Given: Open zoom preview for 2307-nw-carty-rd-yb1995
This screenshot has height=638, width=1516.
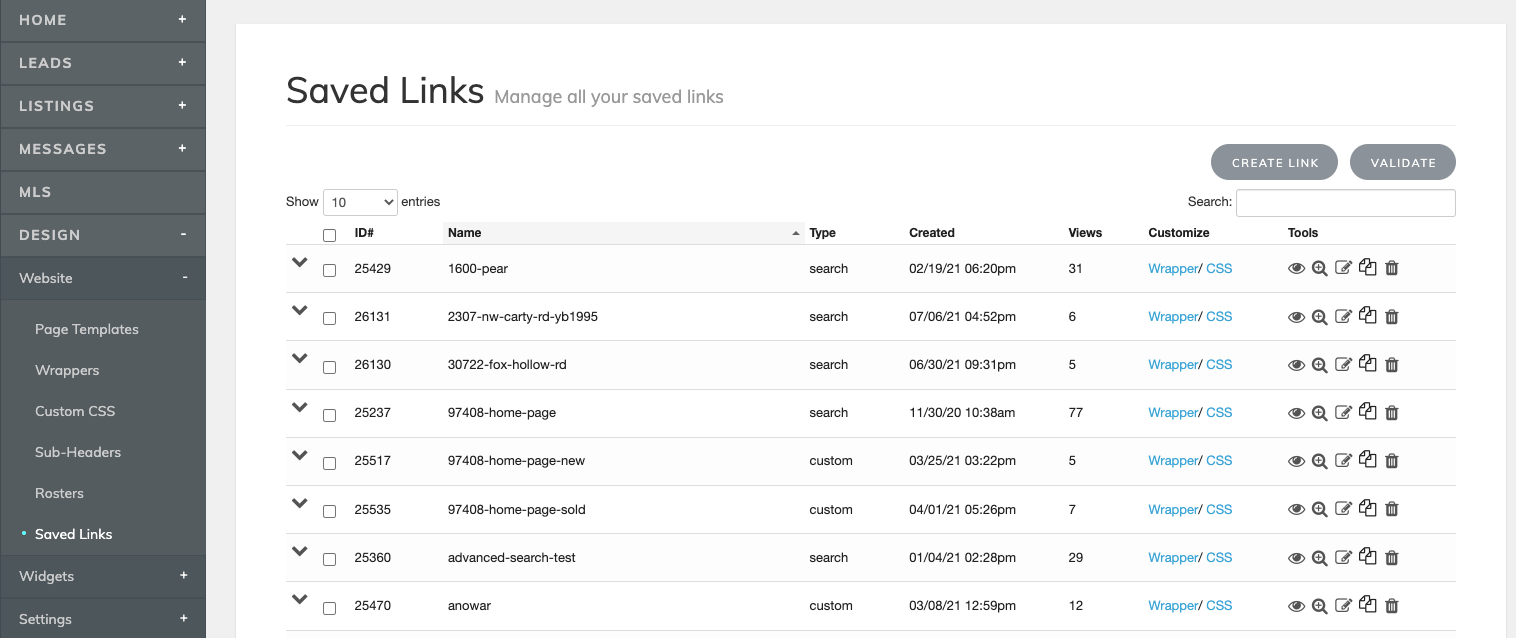Looking at the screenshot, I should [x=1320, y=316].
